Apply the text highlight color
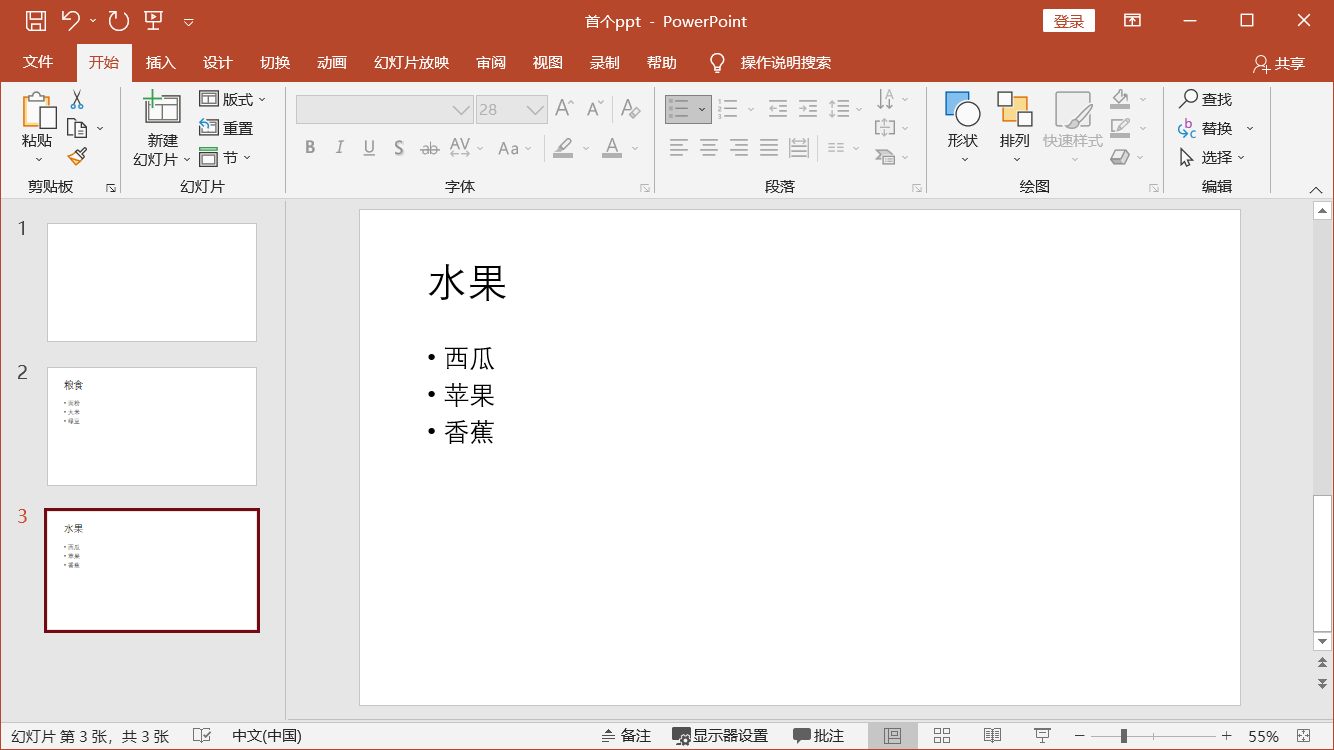The image size is (1334, 750). coord(563,148)
